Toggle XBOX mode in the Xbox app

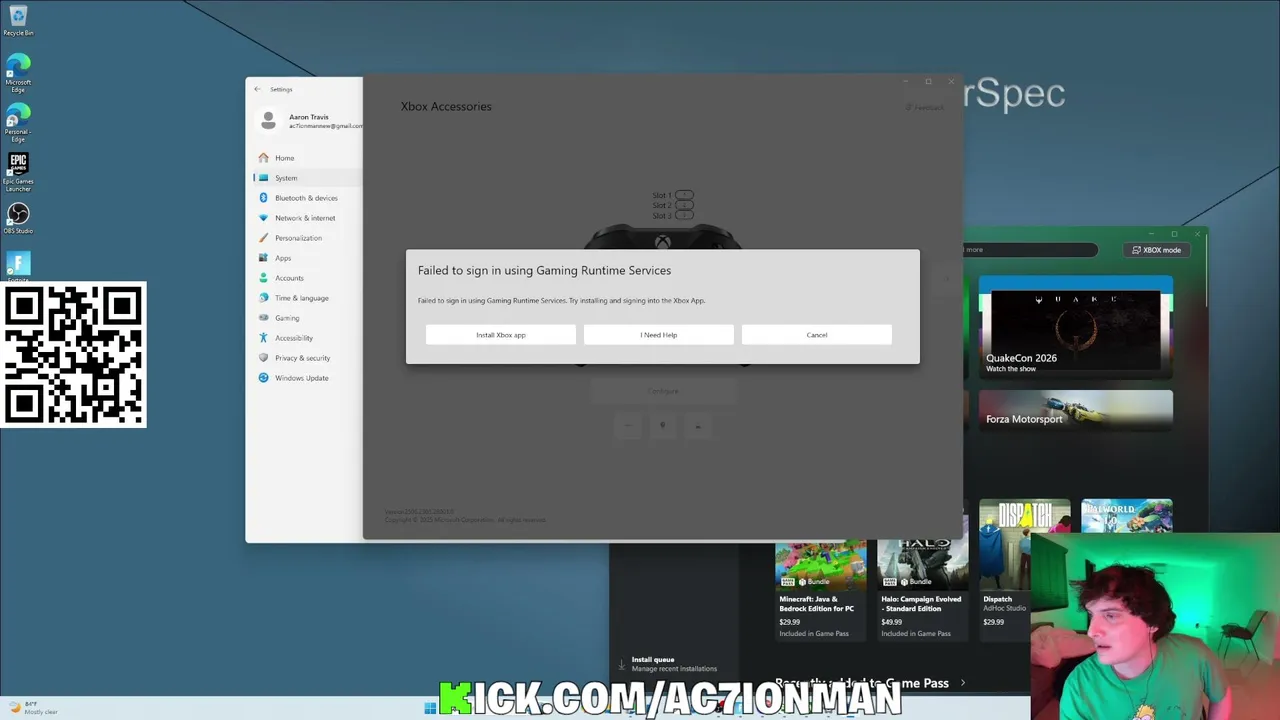(1157, 250)
